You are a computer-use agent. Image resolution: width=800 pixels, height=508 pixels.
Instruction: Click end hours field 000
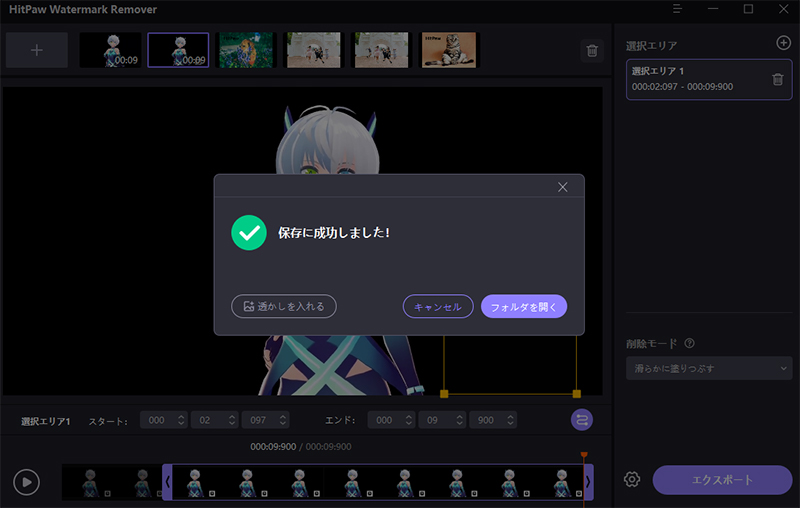[385, 420]
